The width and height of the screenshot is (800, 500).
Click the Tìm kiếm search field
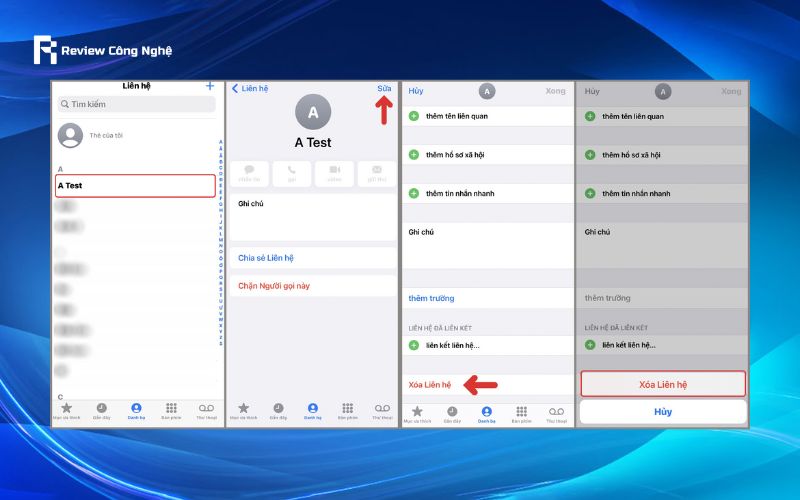[x=136, y=104]
